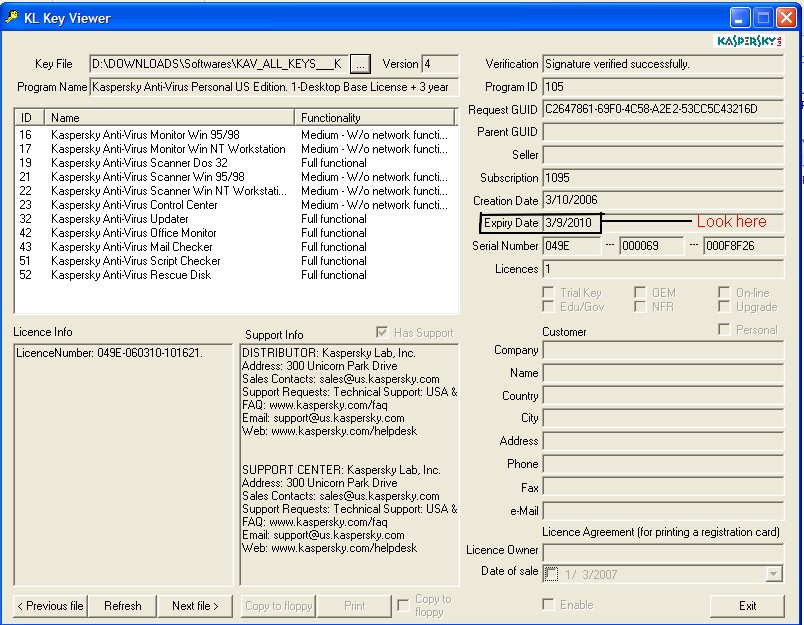804x625 pixels.
Task: Select row Kaspersky Anti-Virus Updater
Action: 234,219
